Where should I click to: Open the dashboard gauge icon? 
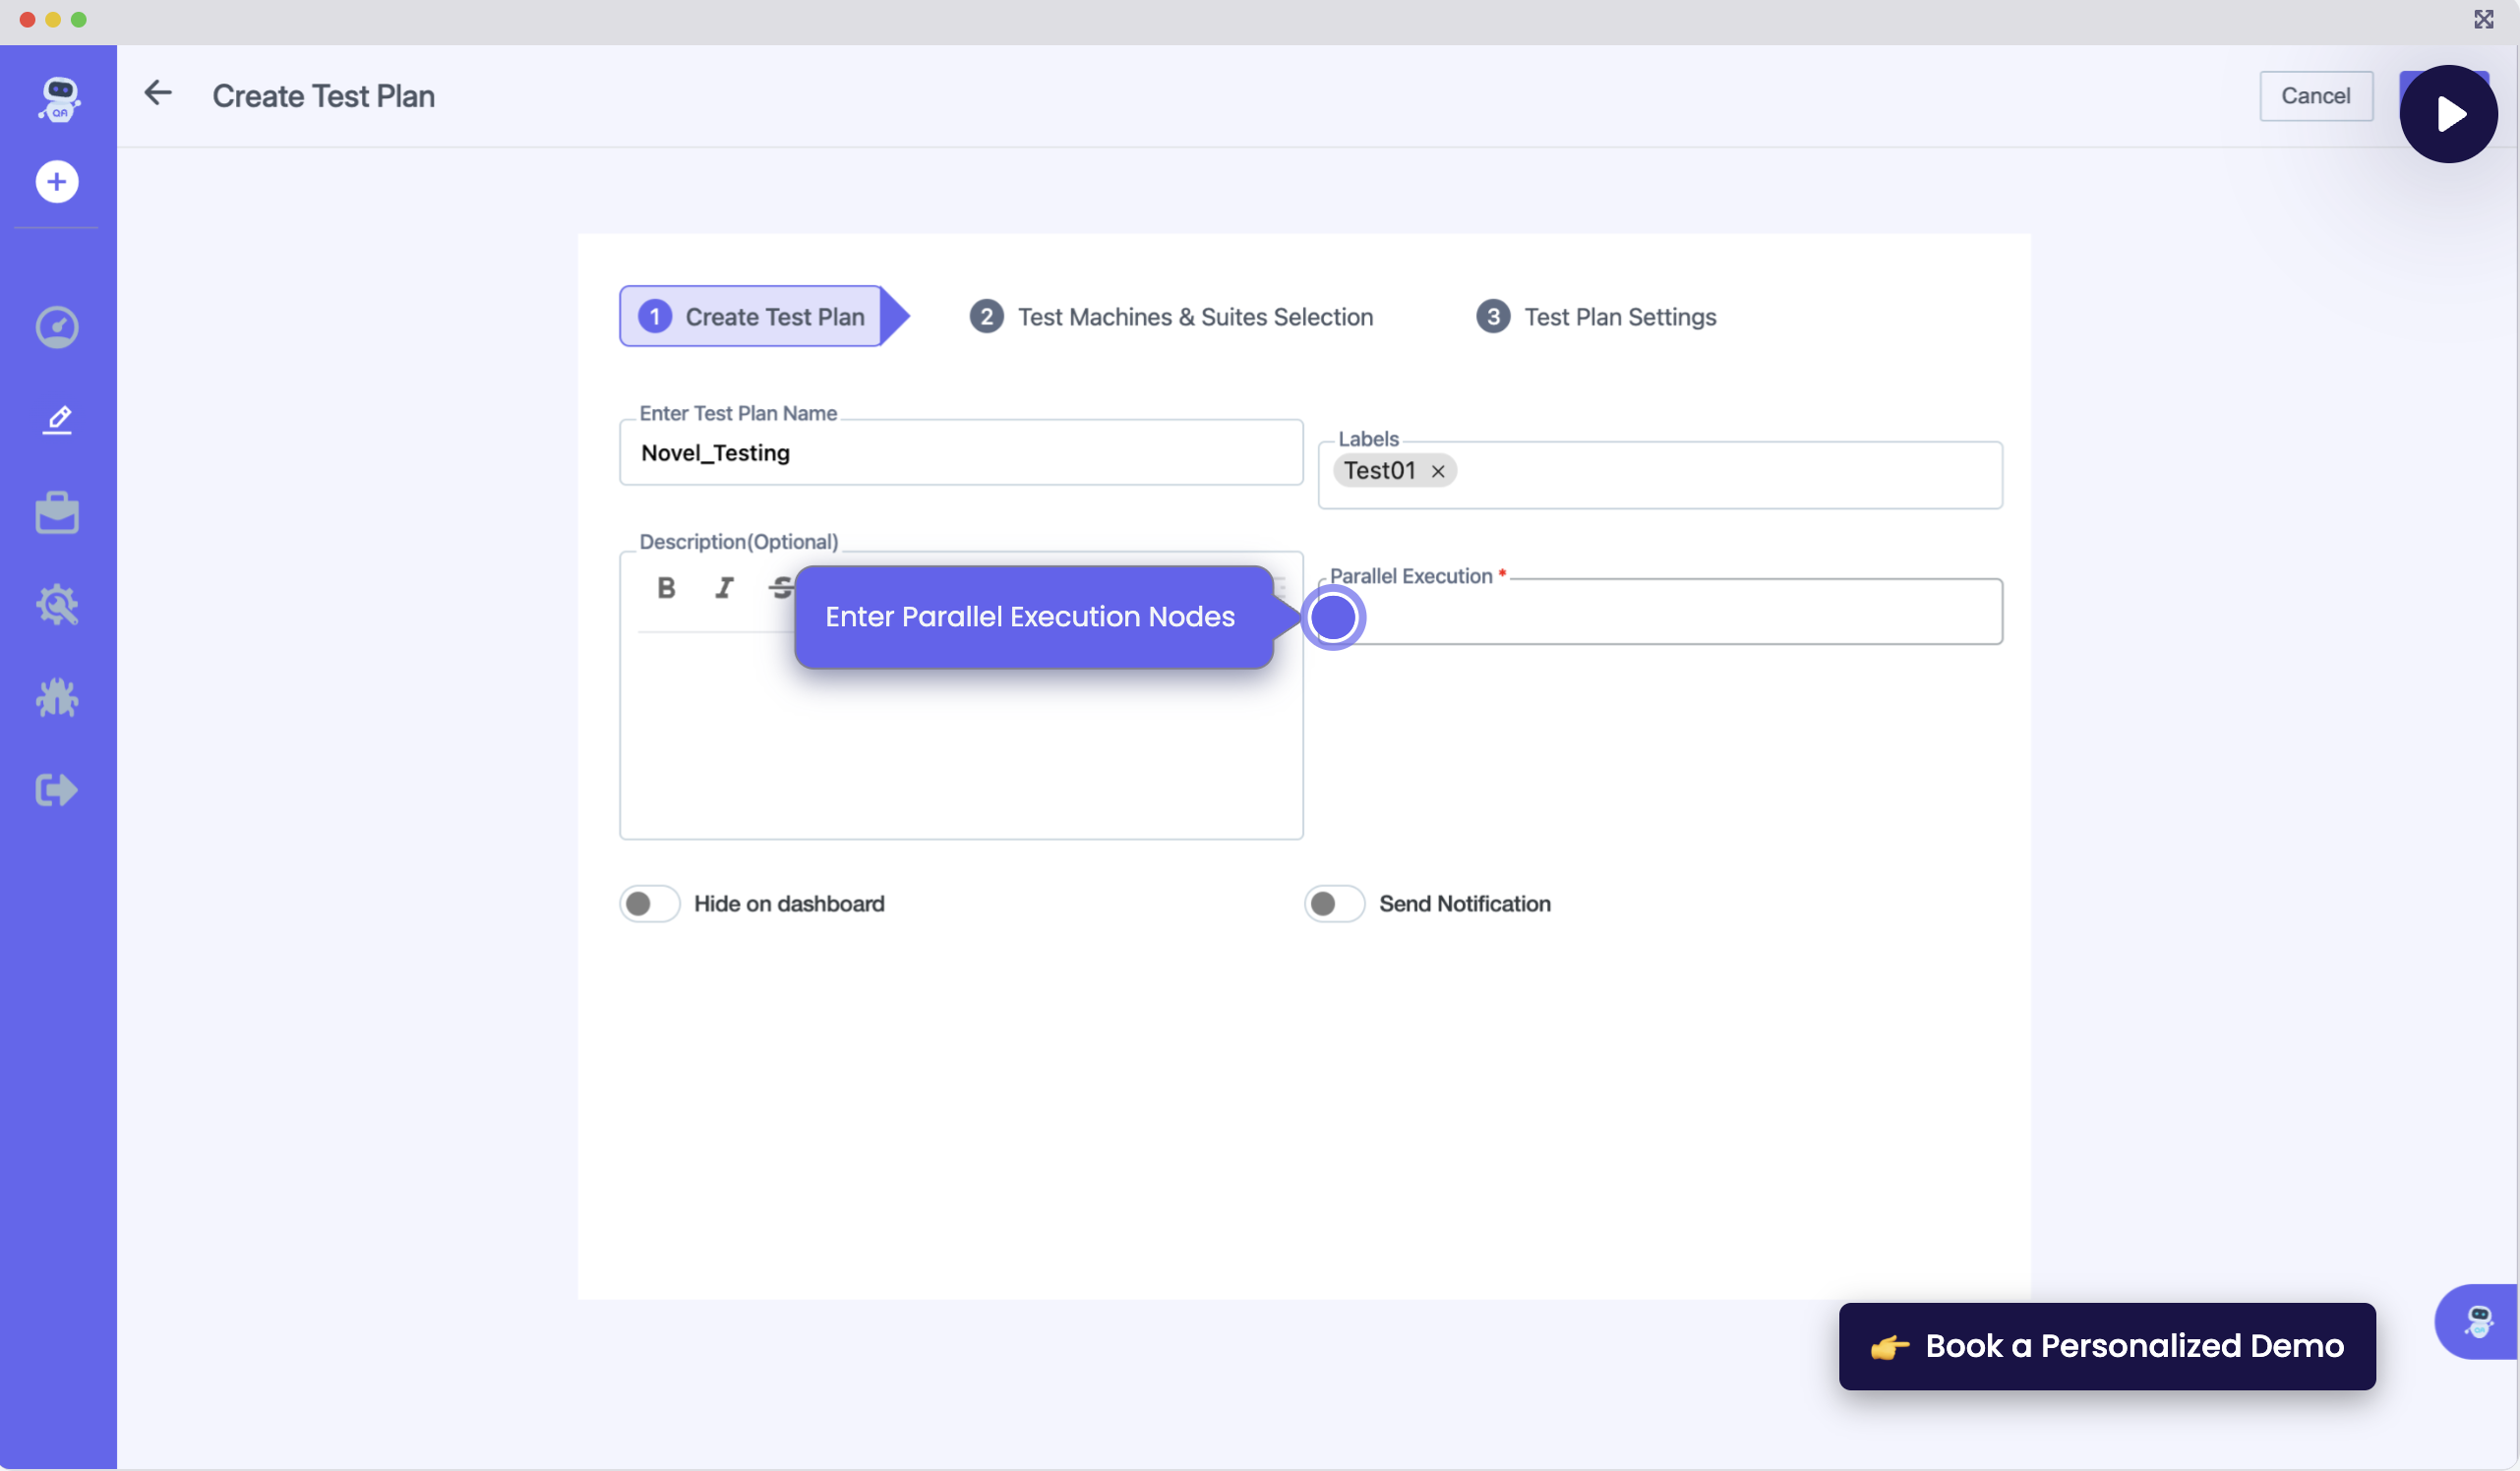pos(57,327)
